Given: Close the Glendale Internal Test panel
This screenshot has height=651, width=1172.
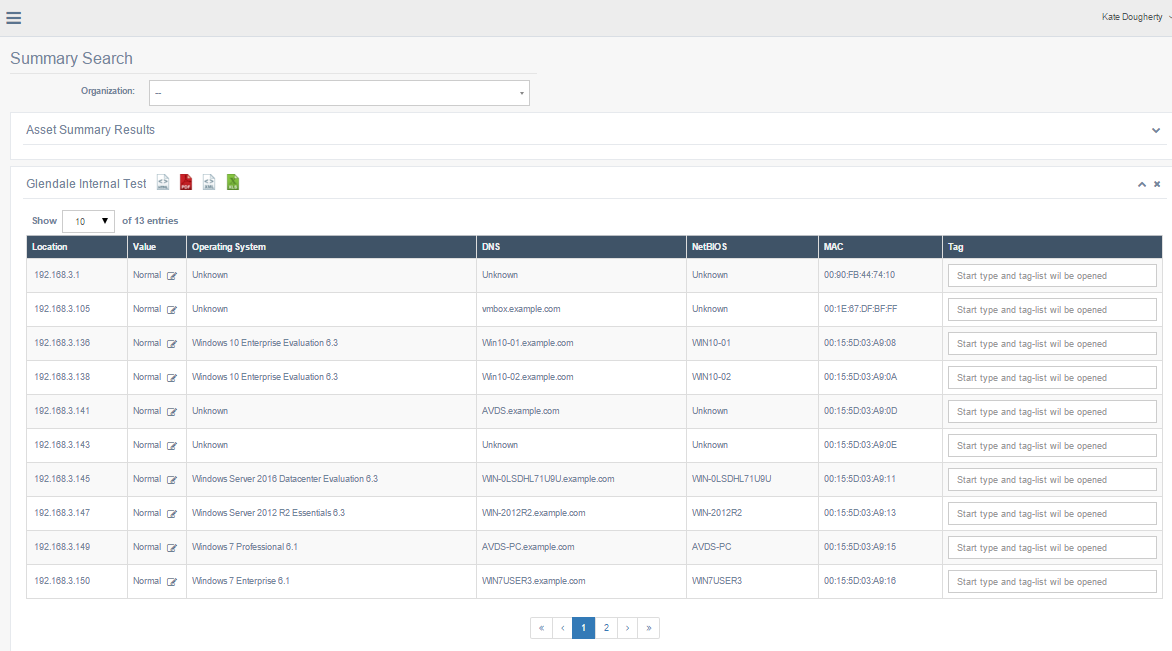Looking at the screenshot, I should point(1157,184).
